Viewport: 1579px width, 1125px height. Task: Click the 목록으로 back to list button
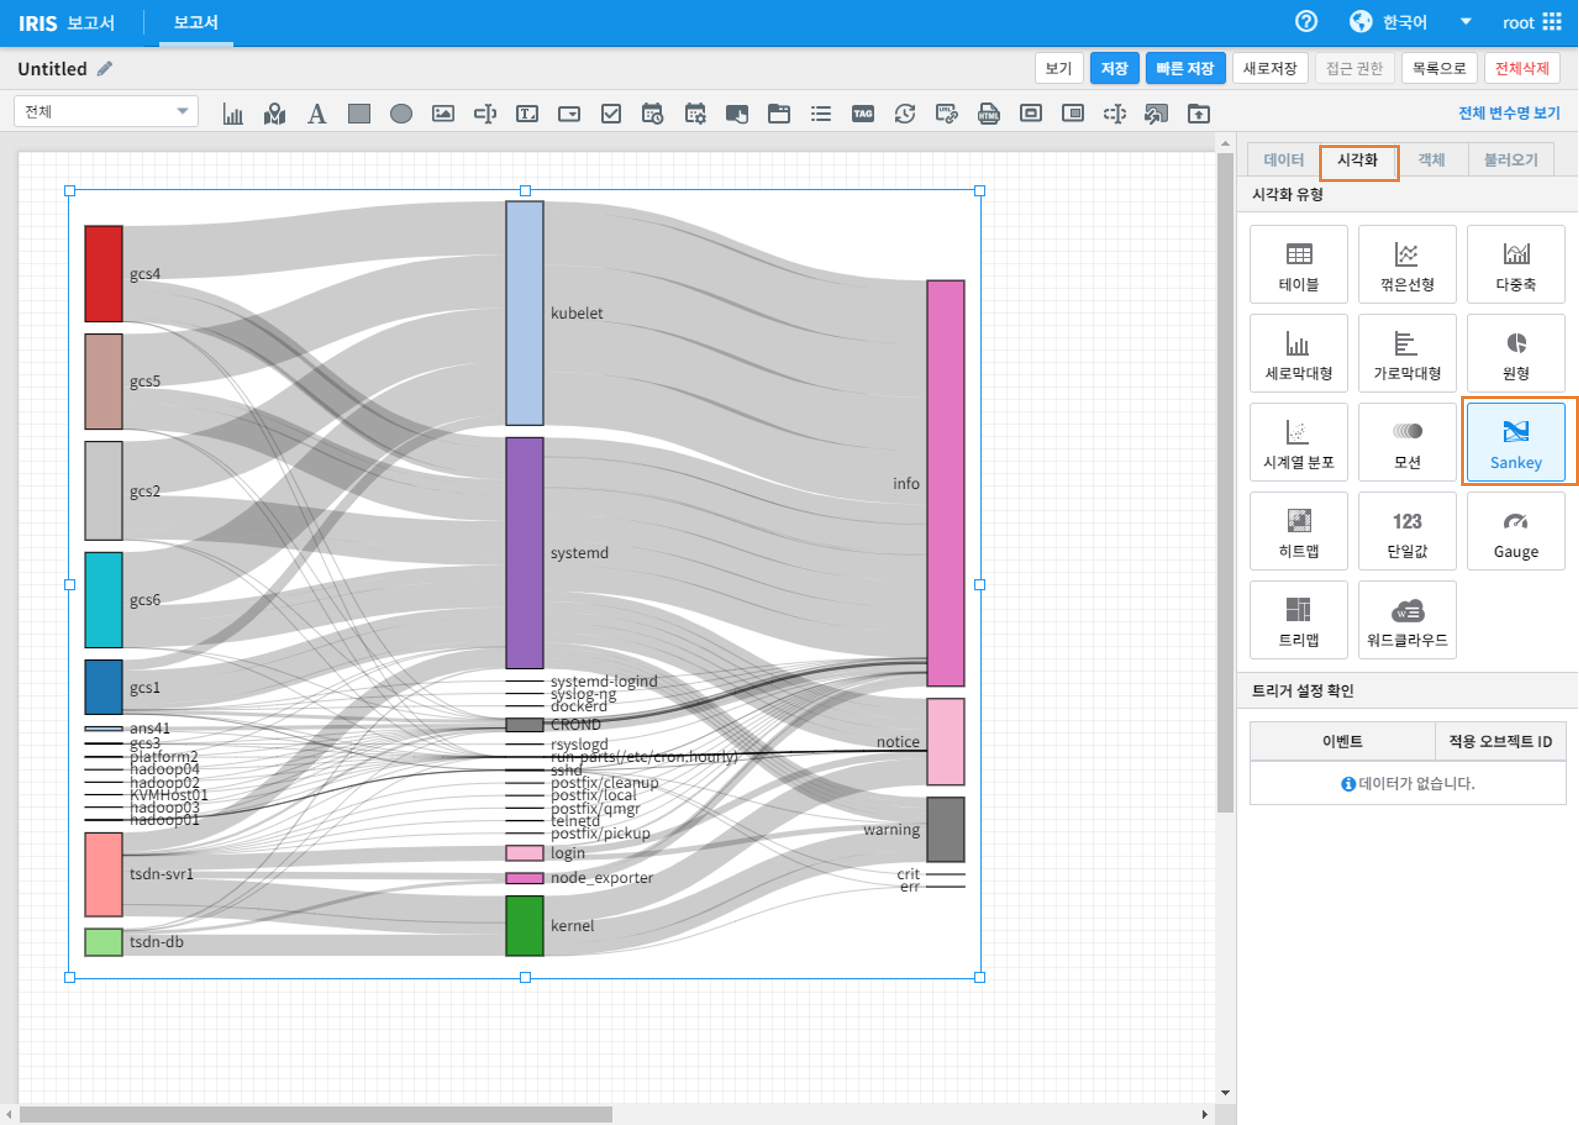coord(1439,68)
